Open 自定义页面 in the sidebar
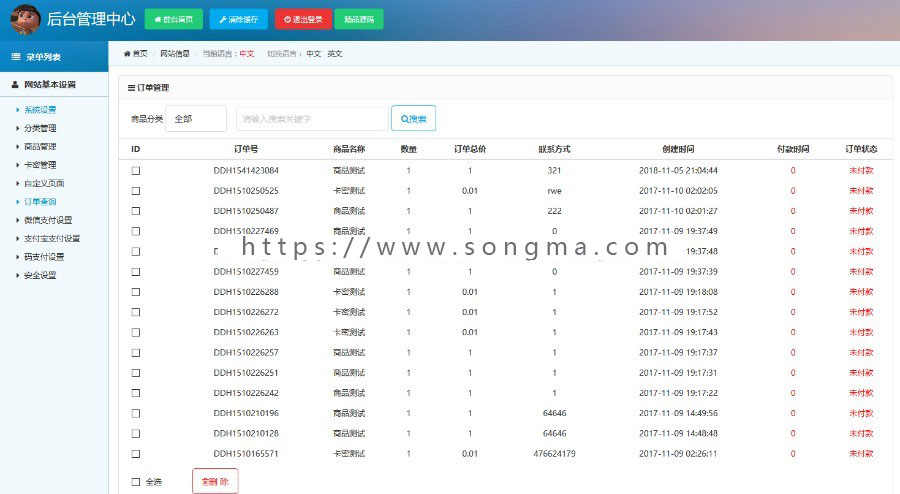 point(44,183)
